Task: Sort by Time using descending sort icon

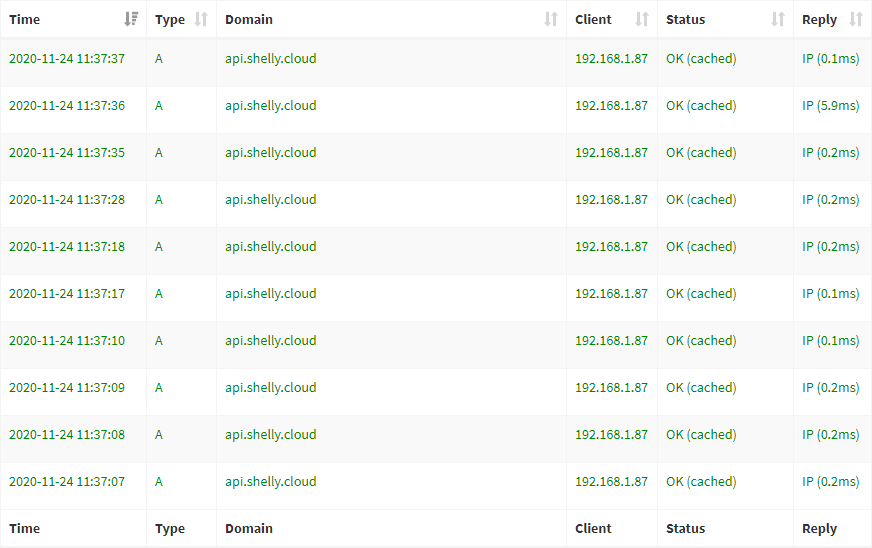Action: click(131, 19)
